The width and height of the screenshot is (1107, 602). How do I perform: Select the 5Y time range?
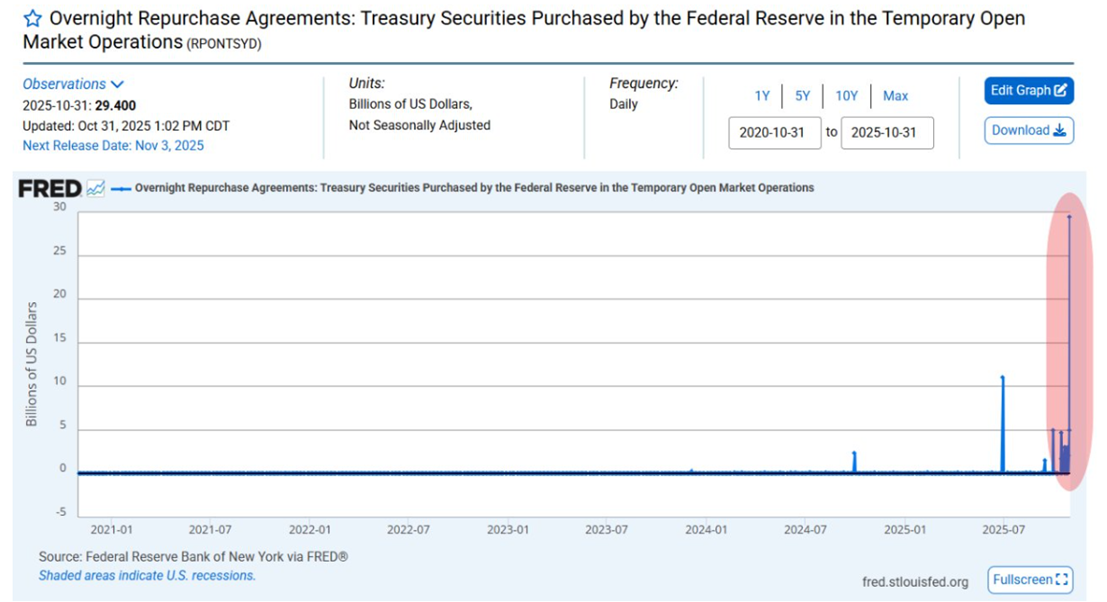pos(803,96)
